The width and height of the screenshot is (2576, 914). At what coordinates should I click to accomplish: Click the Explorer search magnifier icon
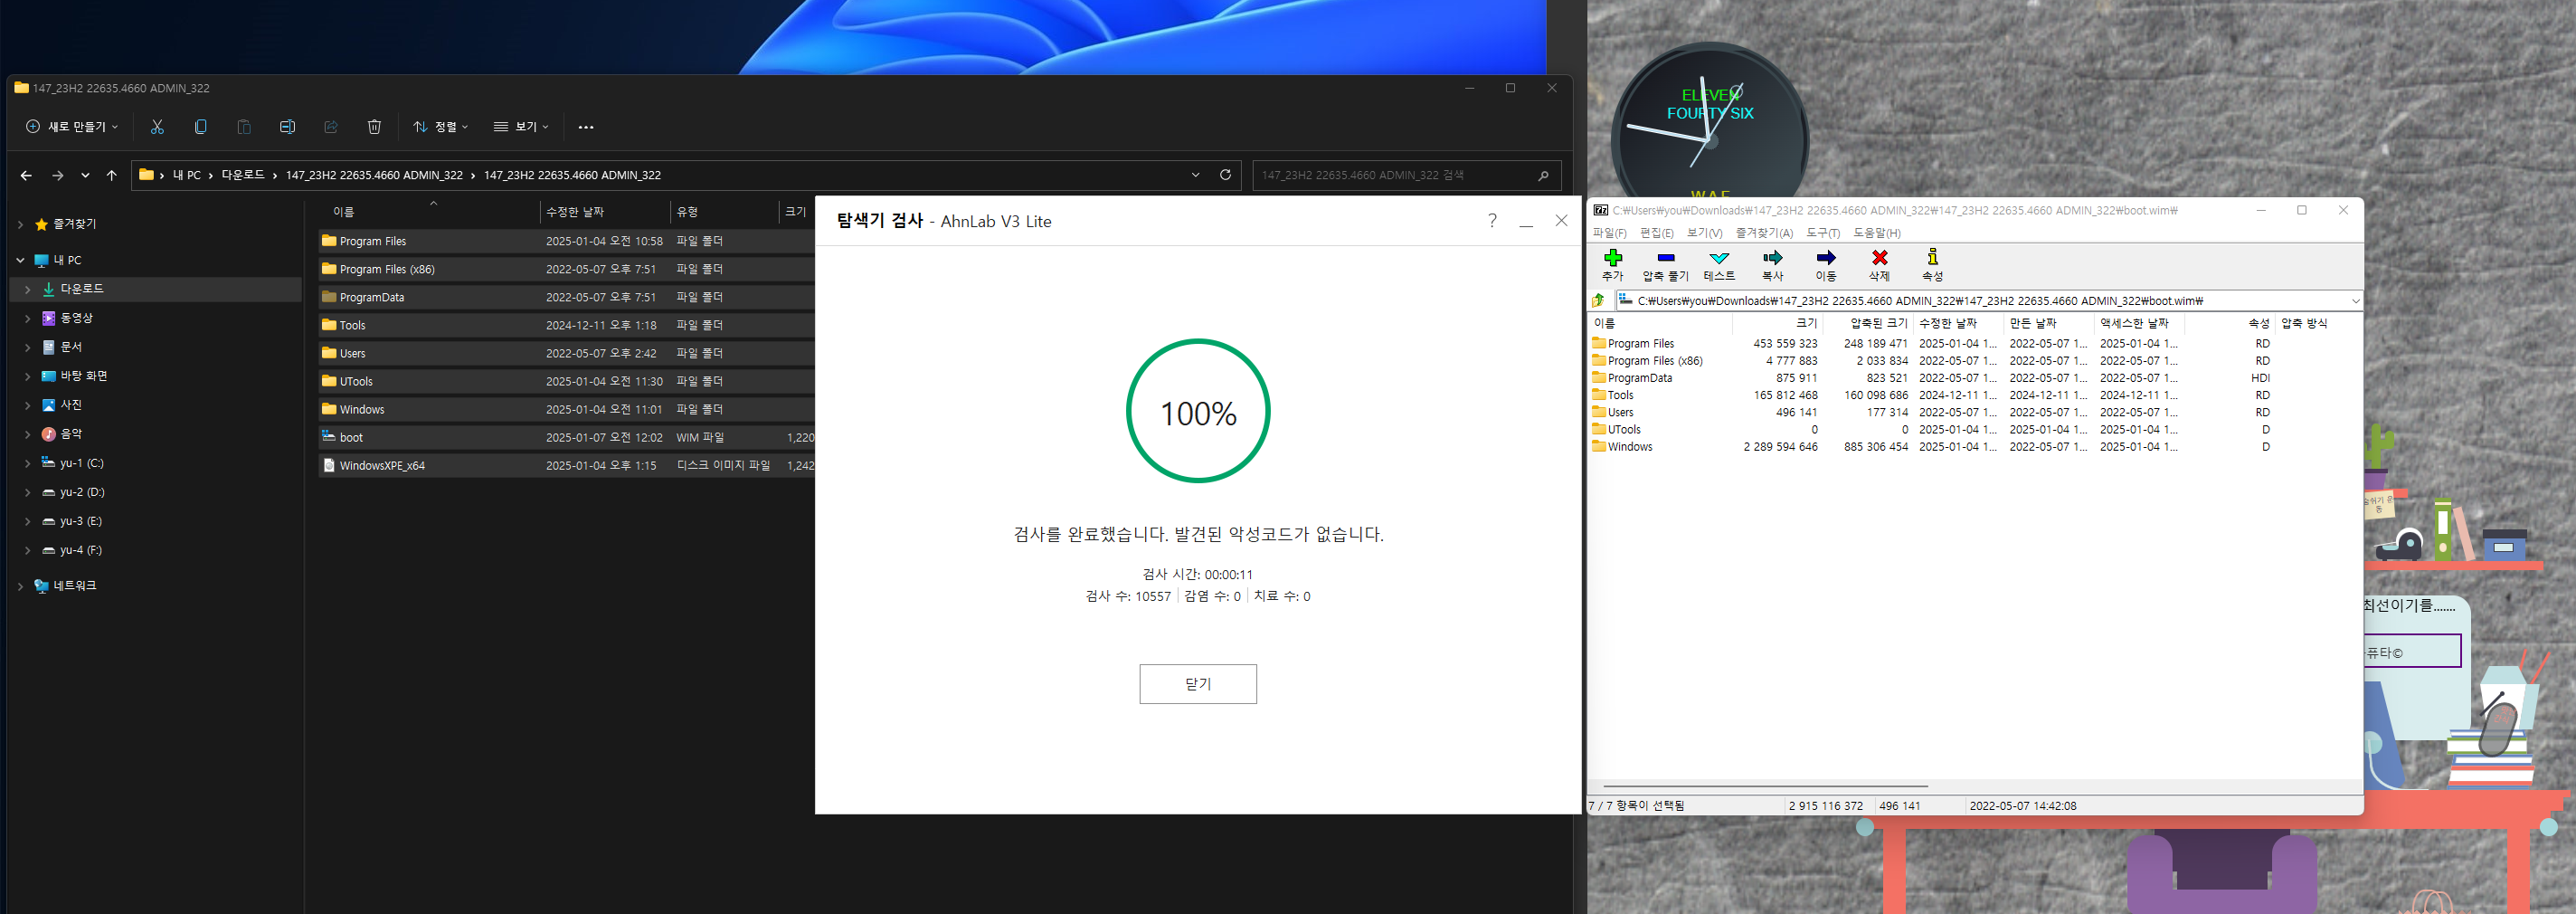tap(1543, 175)
